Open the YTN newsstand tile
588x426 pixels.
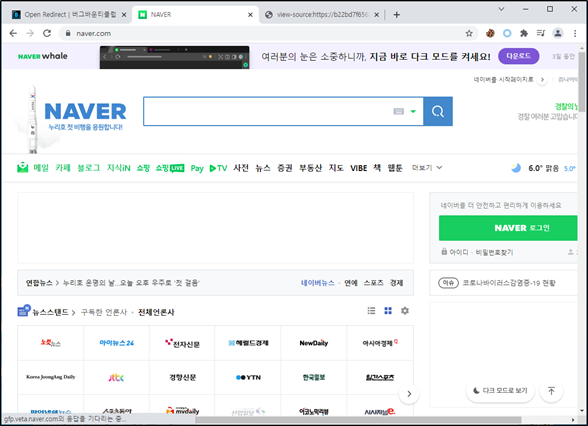click(248, 377)
